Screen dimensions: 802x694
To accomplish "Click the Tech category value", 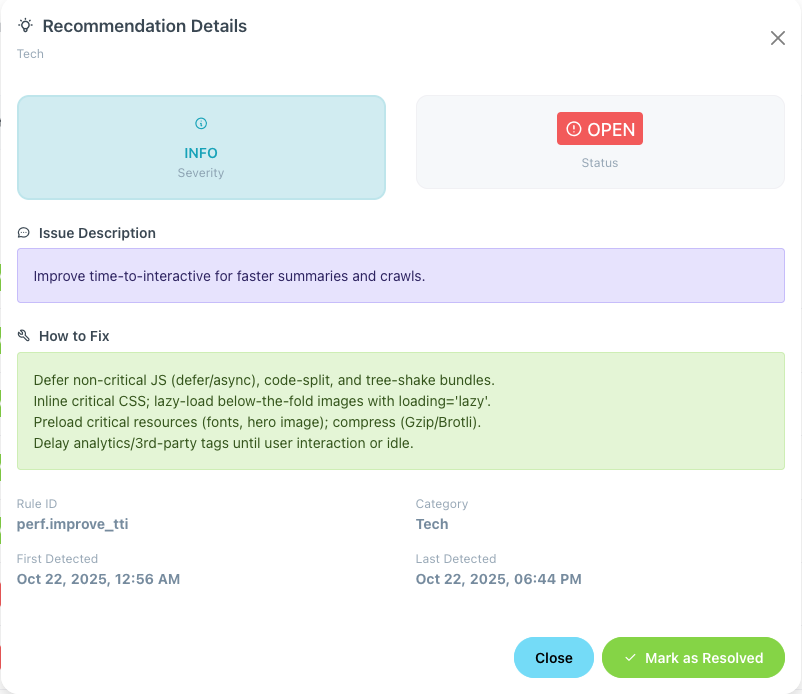I will [432, 524].
